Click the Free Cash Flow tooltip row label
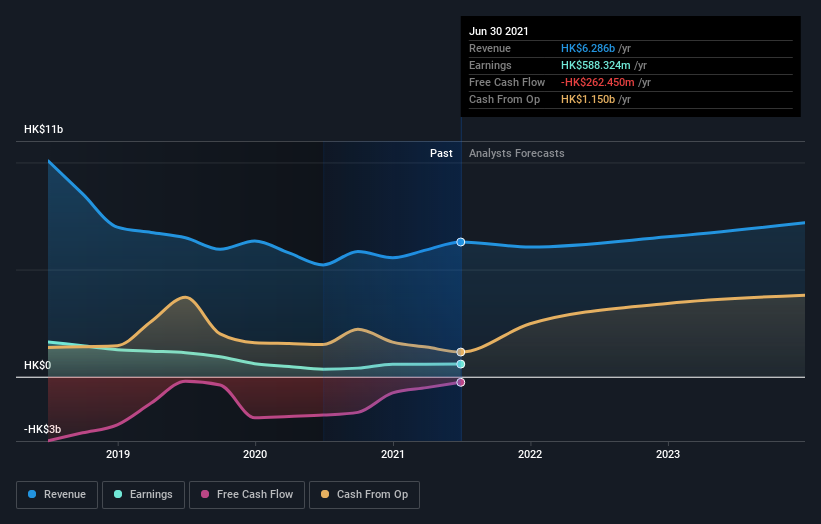 (507, 82)
